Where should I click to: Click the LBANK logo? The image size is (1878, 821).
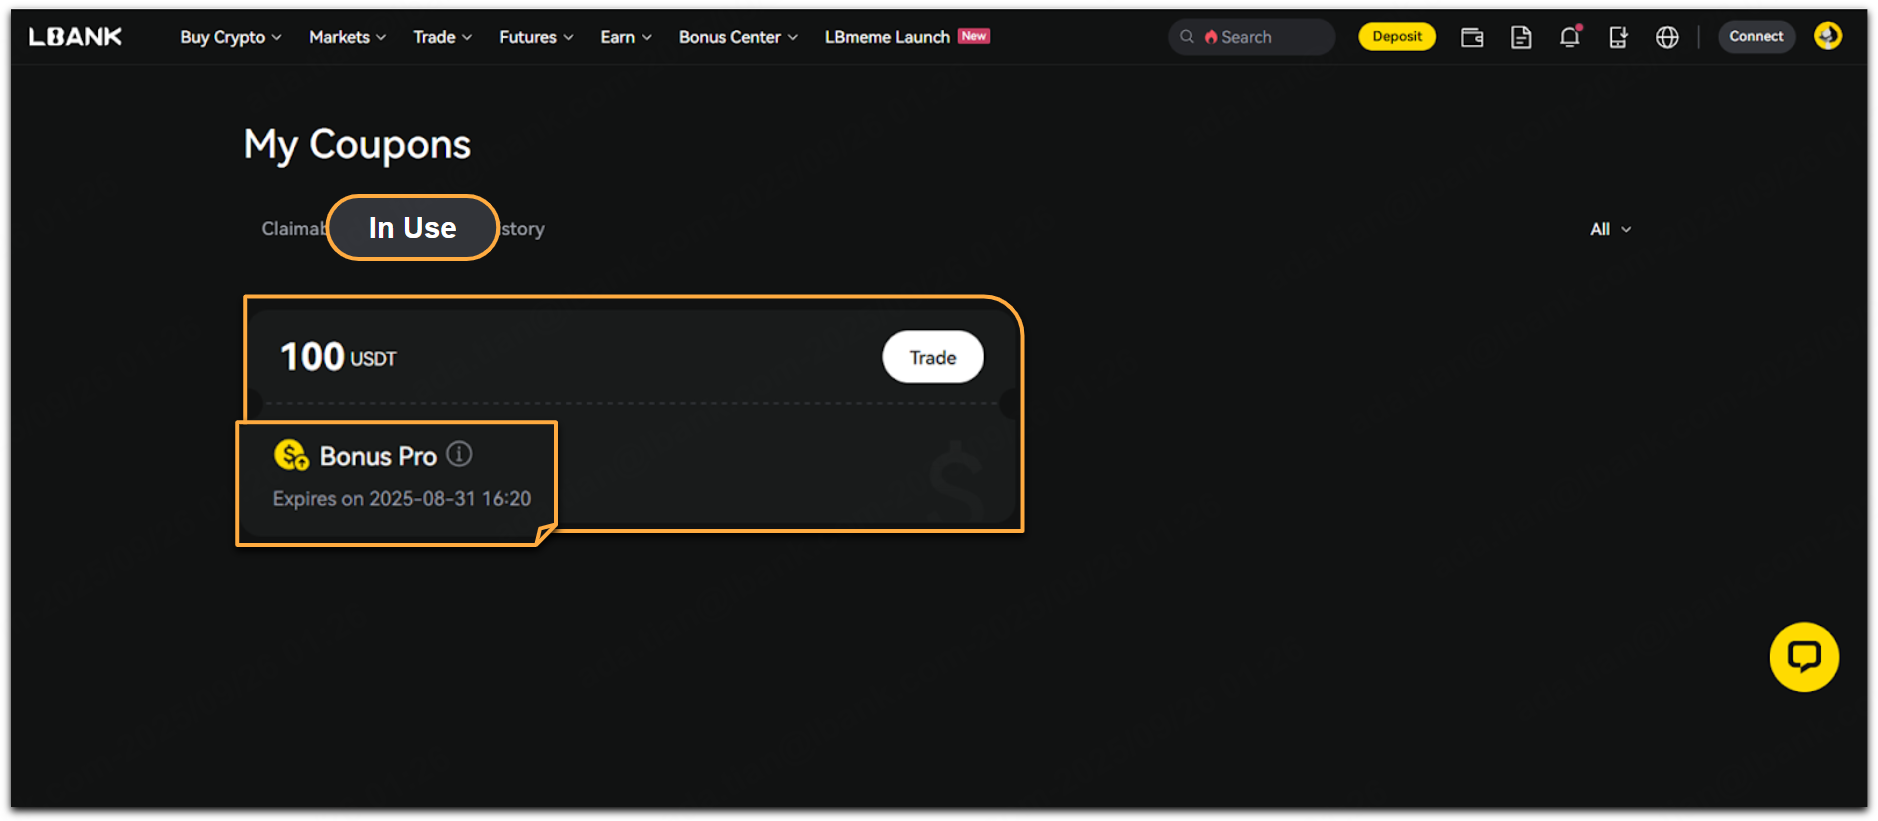(75, 37)
